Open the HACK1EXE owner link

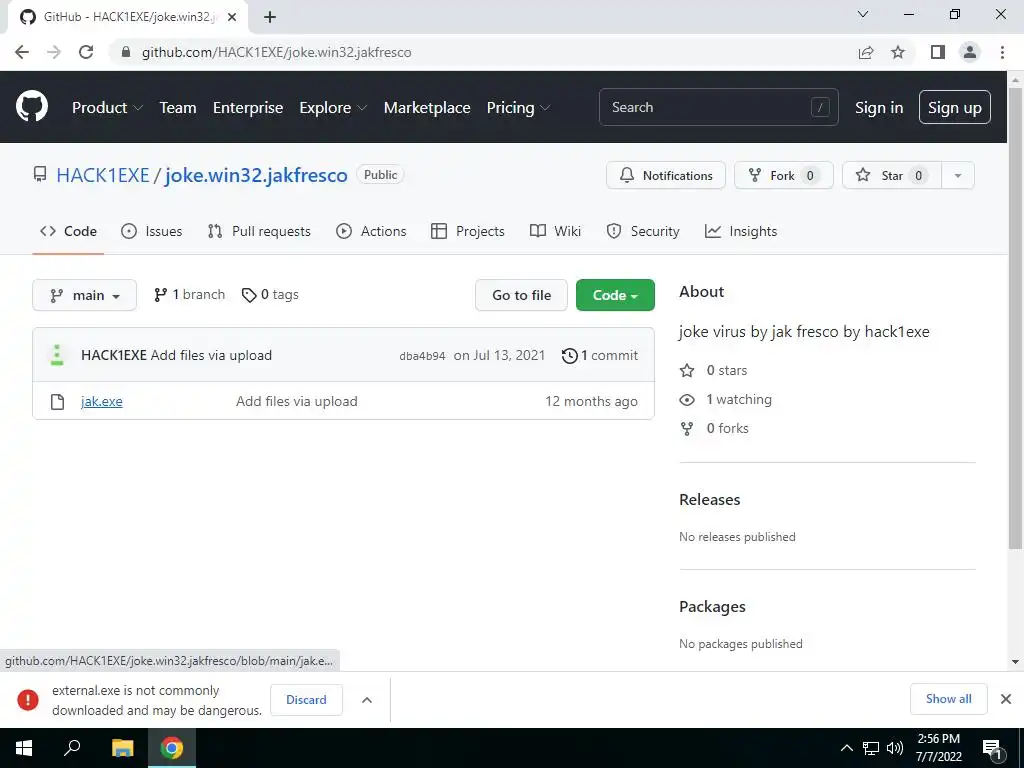(103, 175)
